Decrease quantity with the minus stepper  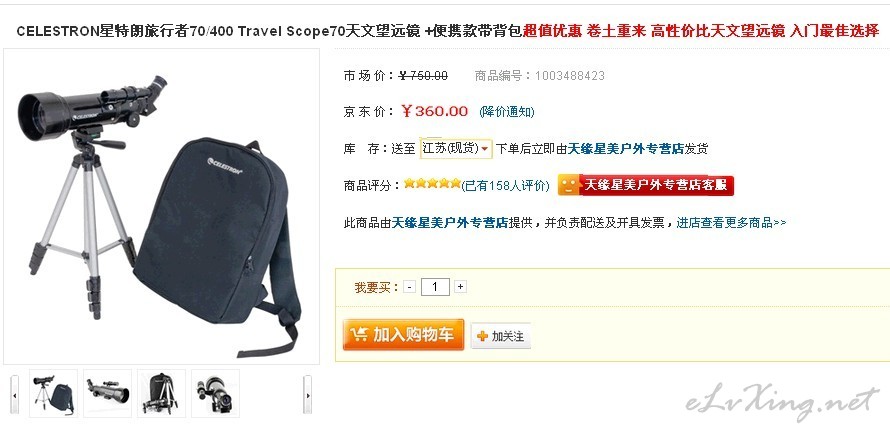pos(410,287)
